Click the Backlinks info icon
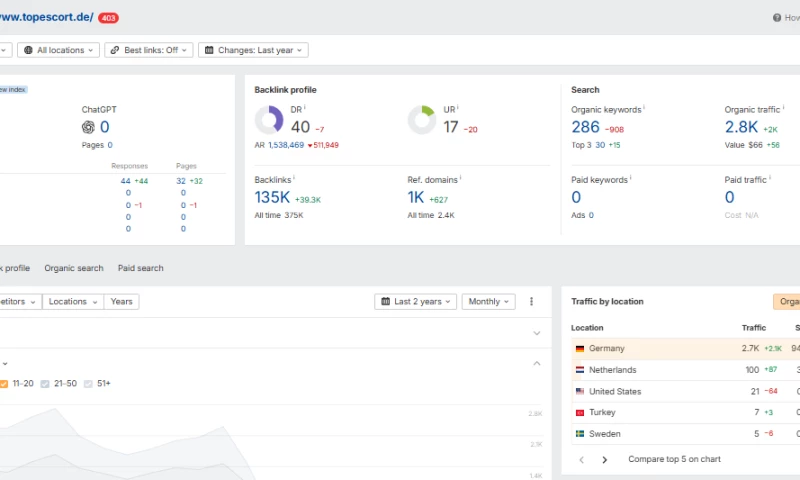Image resolution: width=800 pixels, height=480 pixels. (294, 178)
